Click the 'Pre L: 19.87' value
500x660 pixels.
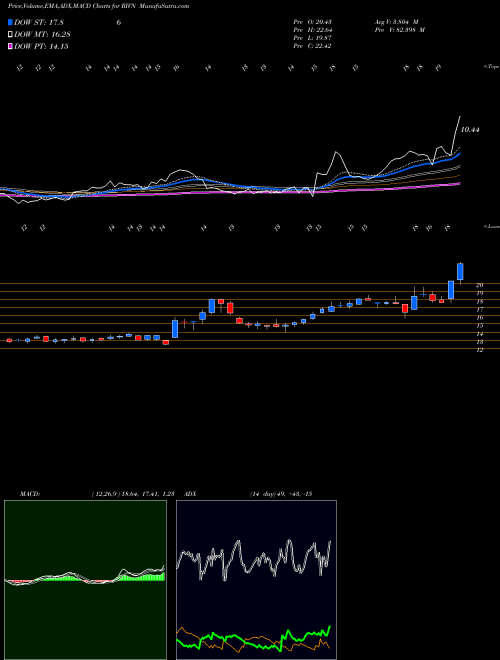click(x=314, y=38)
